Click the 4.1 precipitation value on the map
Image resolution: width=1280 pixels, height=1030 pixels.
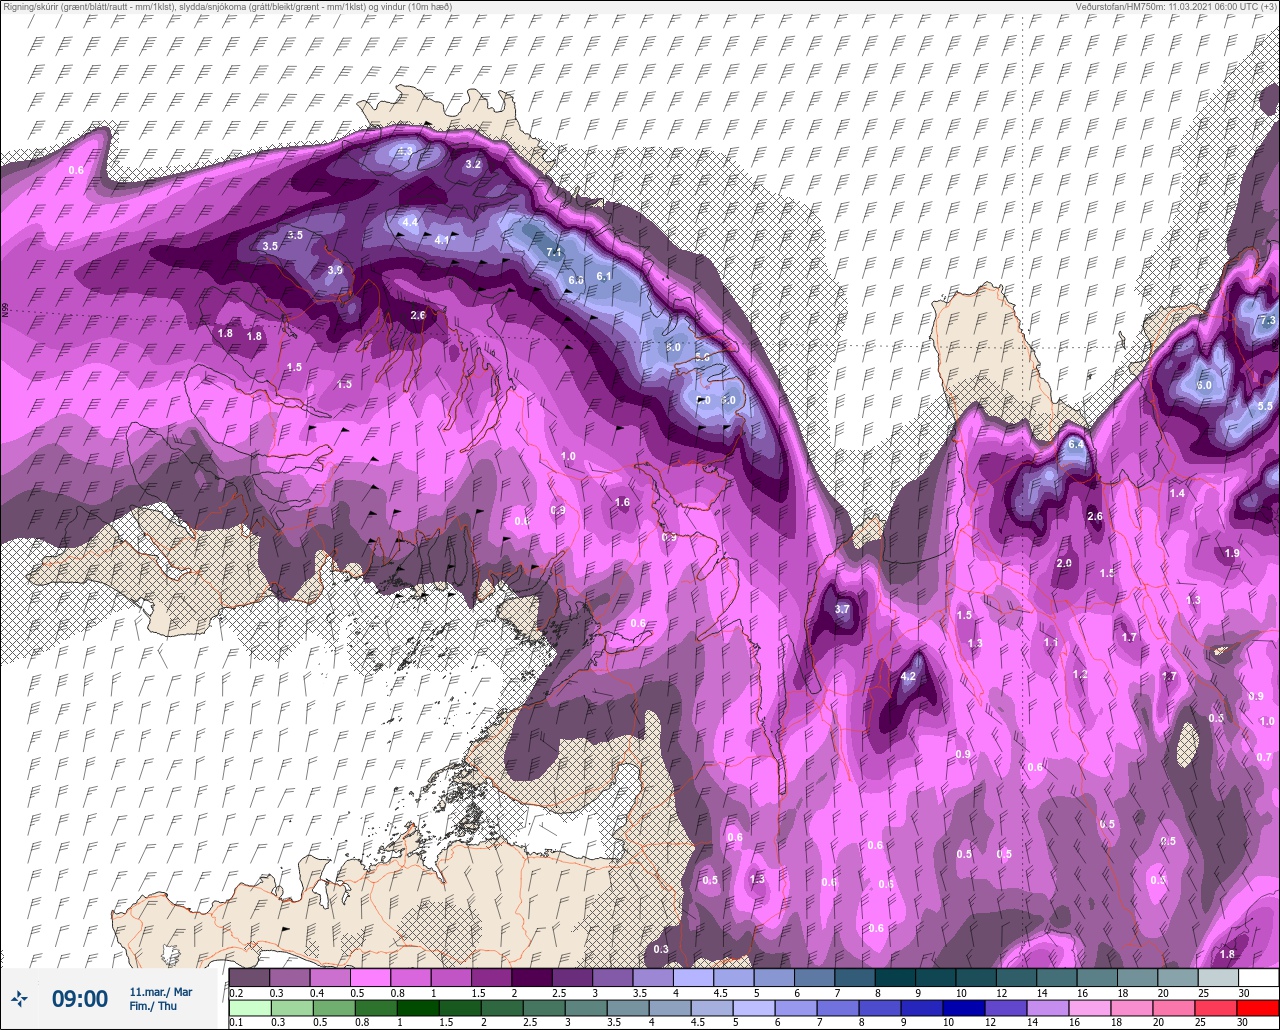pyautogui.click(x=443, y=240)
